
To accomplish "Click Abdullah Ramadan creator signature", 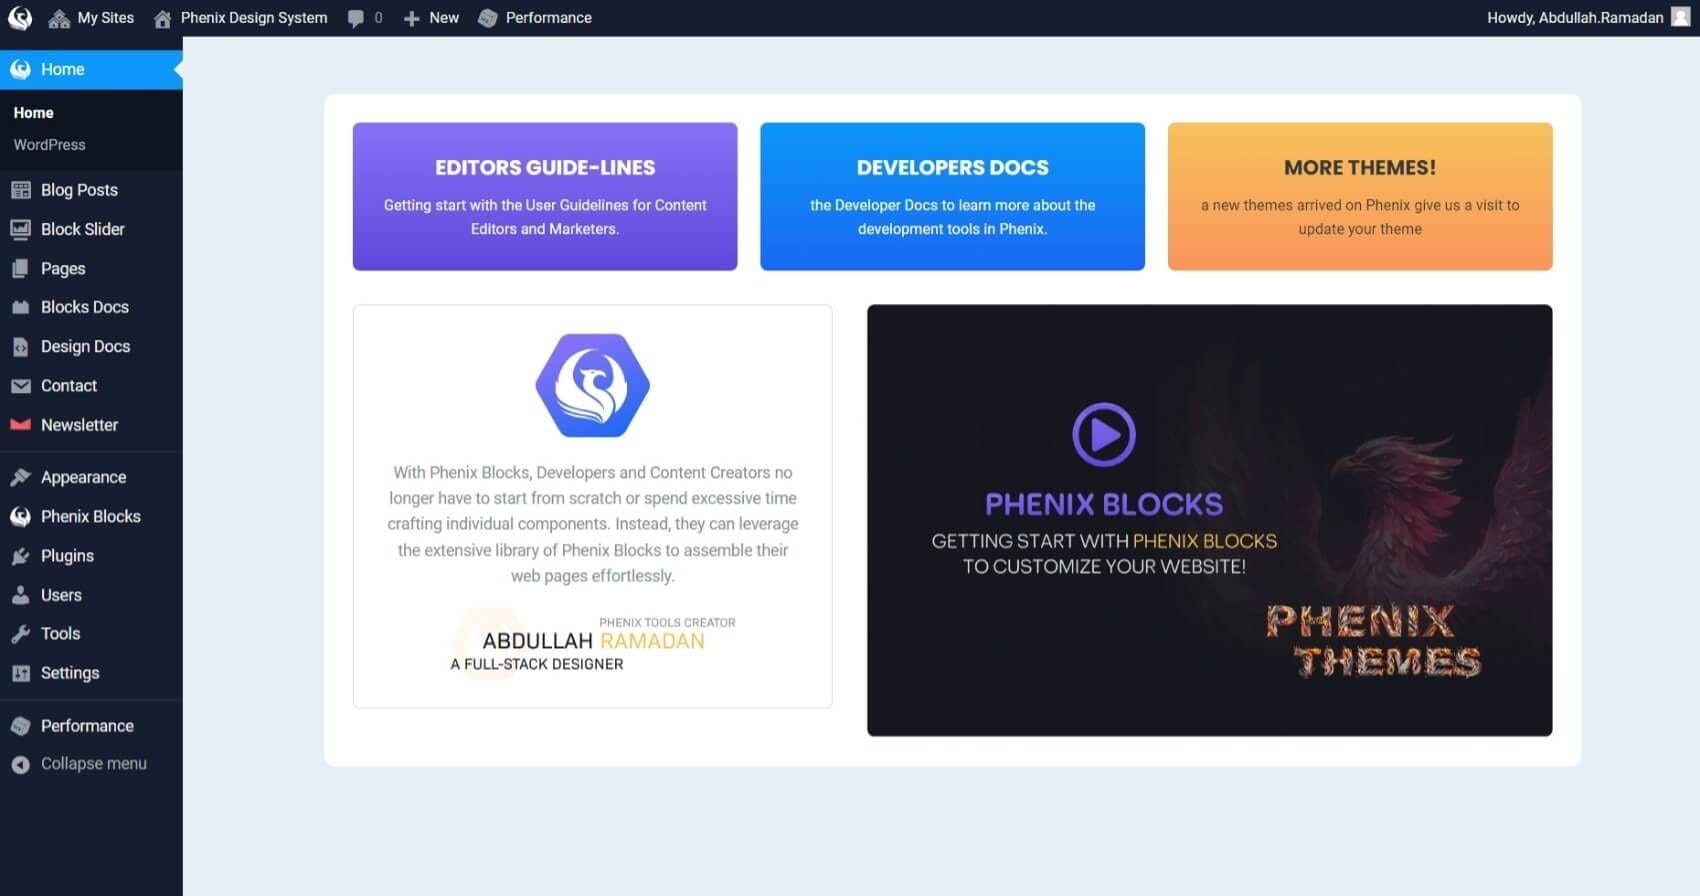I will tap(592, 645).
